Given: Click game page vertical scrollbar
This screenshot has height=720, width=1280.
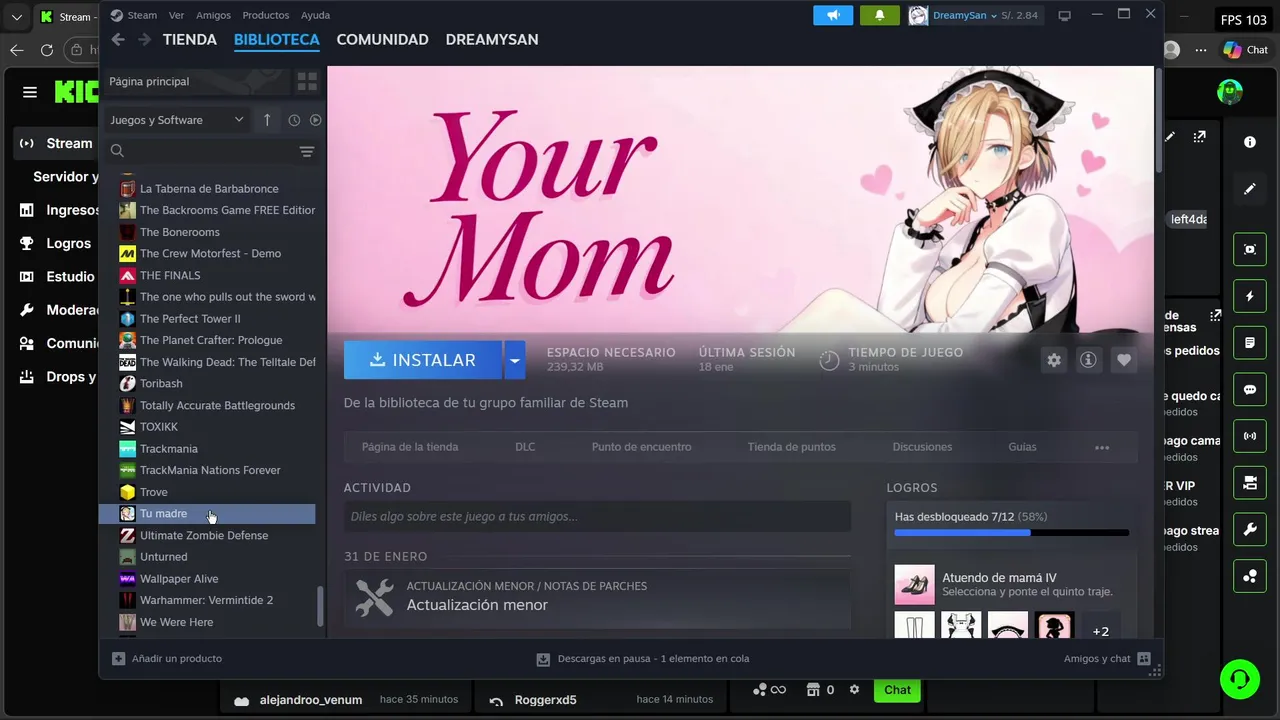Looking at the screenshot, I should click(x=1158, y=120).
